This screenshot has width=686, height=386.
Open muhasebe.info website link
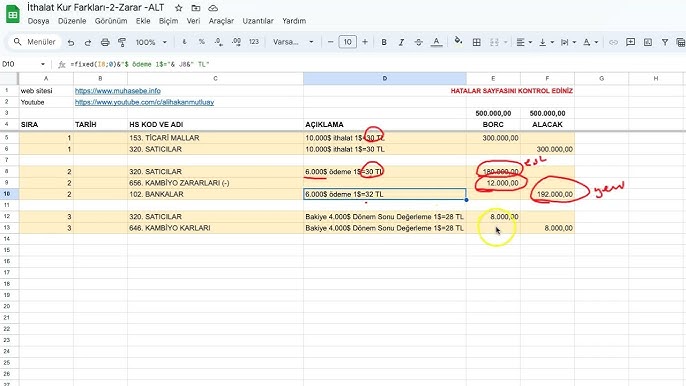tap(118, 91)
